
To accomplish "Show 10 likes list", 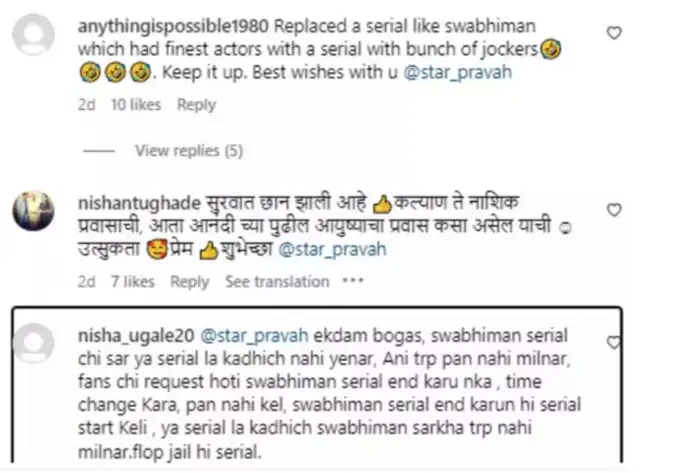I will (x=136, y=105).
